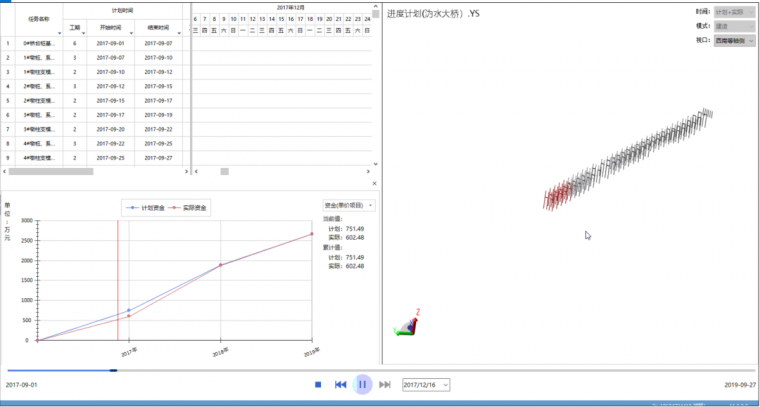The image size is (760, 407).
Task: Click the filter arrow on 任务名称 column
Action: pos(58,33)
